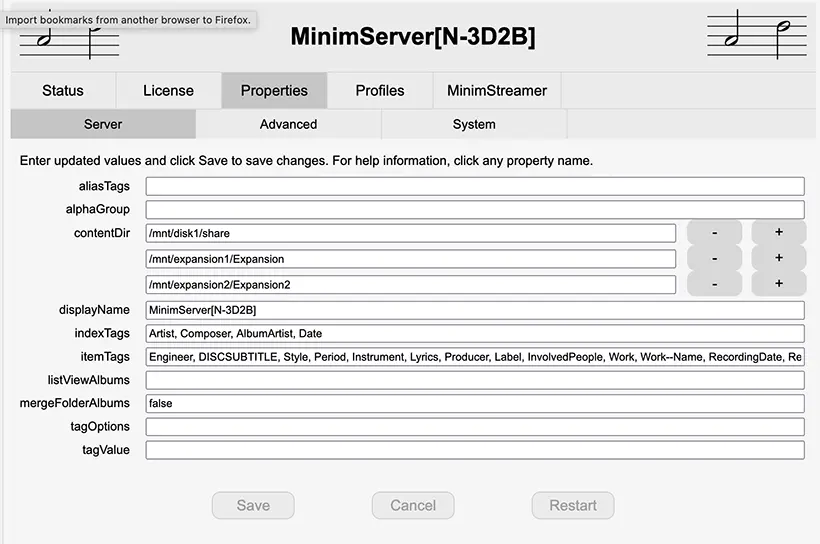
Task: Add a directory after /mnt/expansion1/Expansion
Action: (779, 258)
